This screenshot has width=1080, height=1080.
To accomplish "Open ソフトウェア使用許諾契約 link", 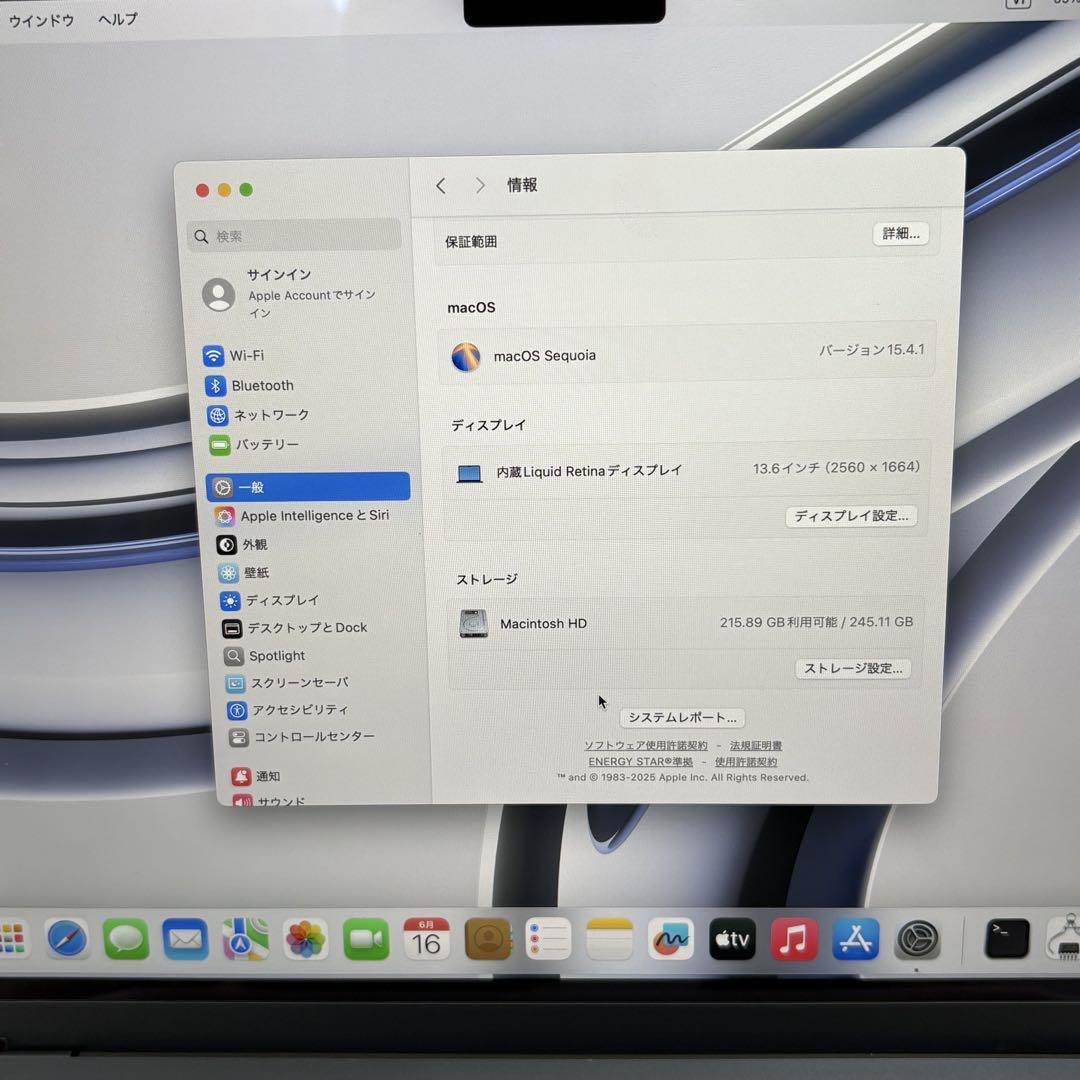I will click(645, 745).
